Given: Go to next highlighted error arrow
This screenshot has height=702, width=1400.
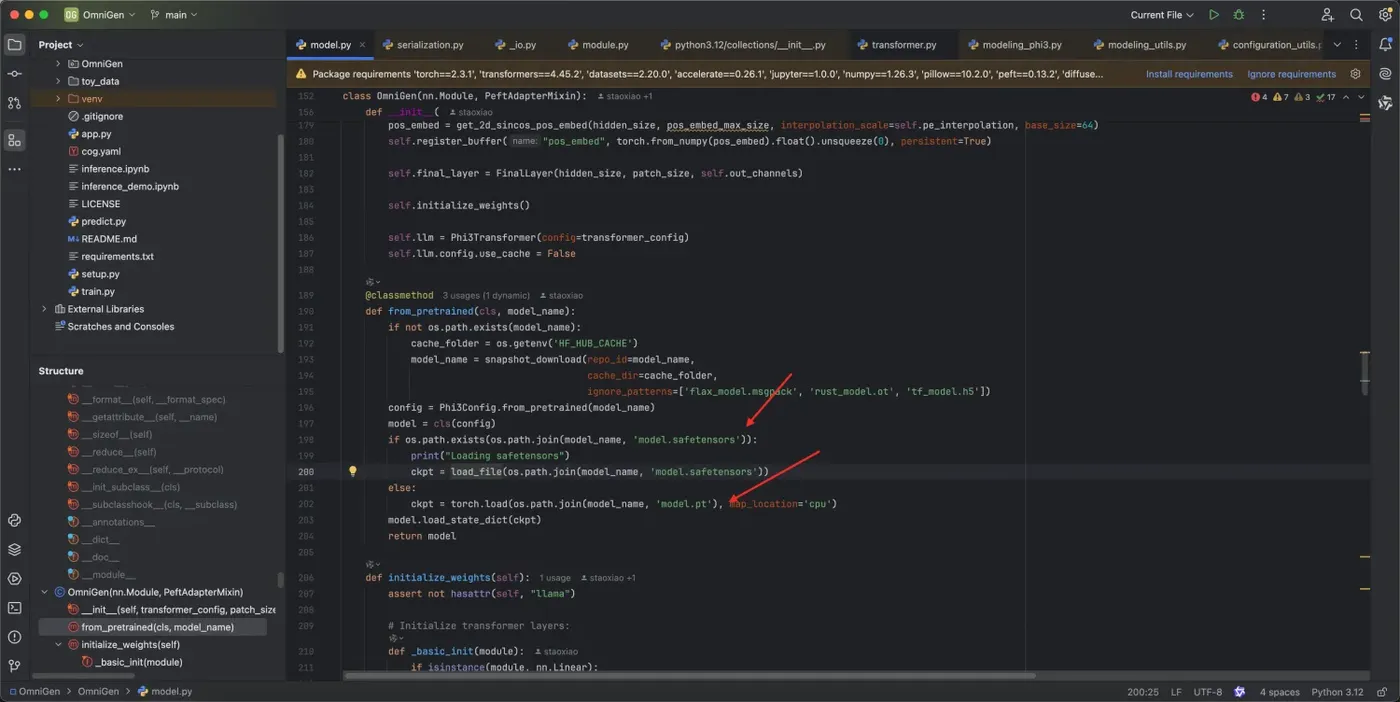Looking at the screenshot, I should pyautogui.click(x=1361, y=97).
